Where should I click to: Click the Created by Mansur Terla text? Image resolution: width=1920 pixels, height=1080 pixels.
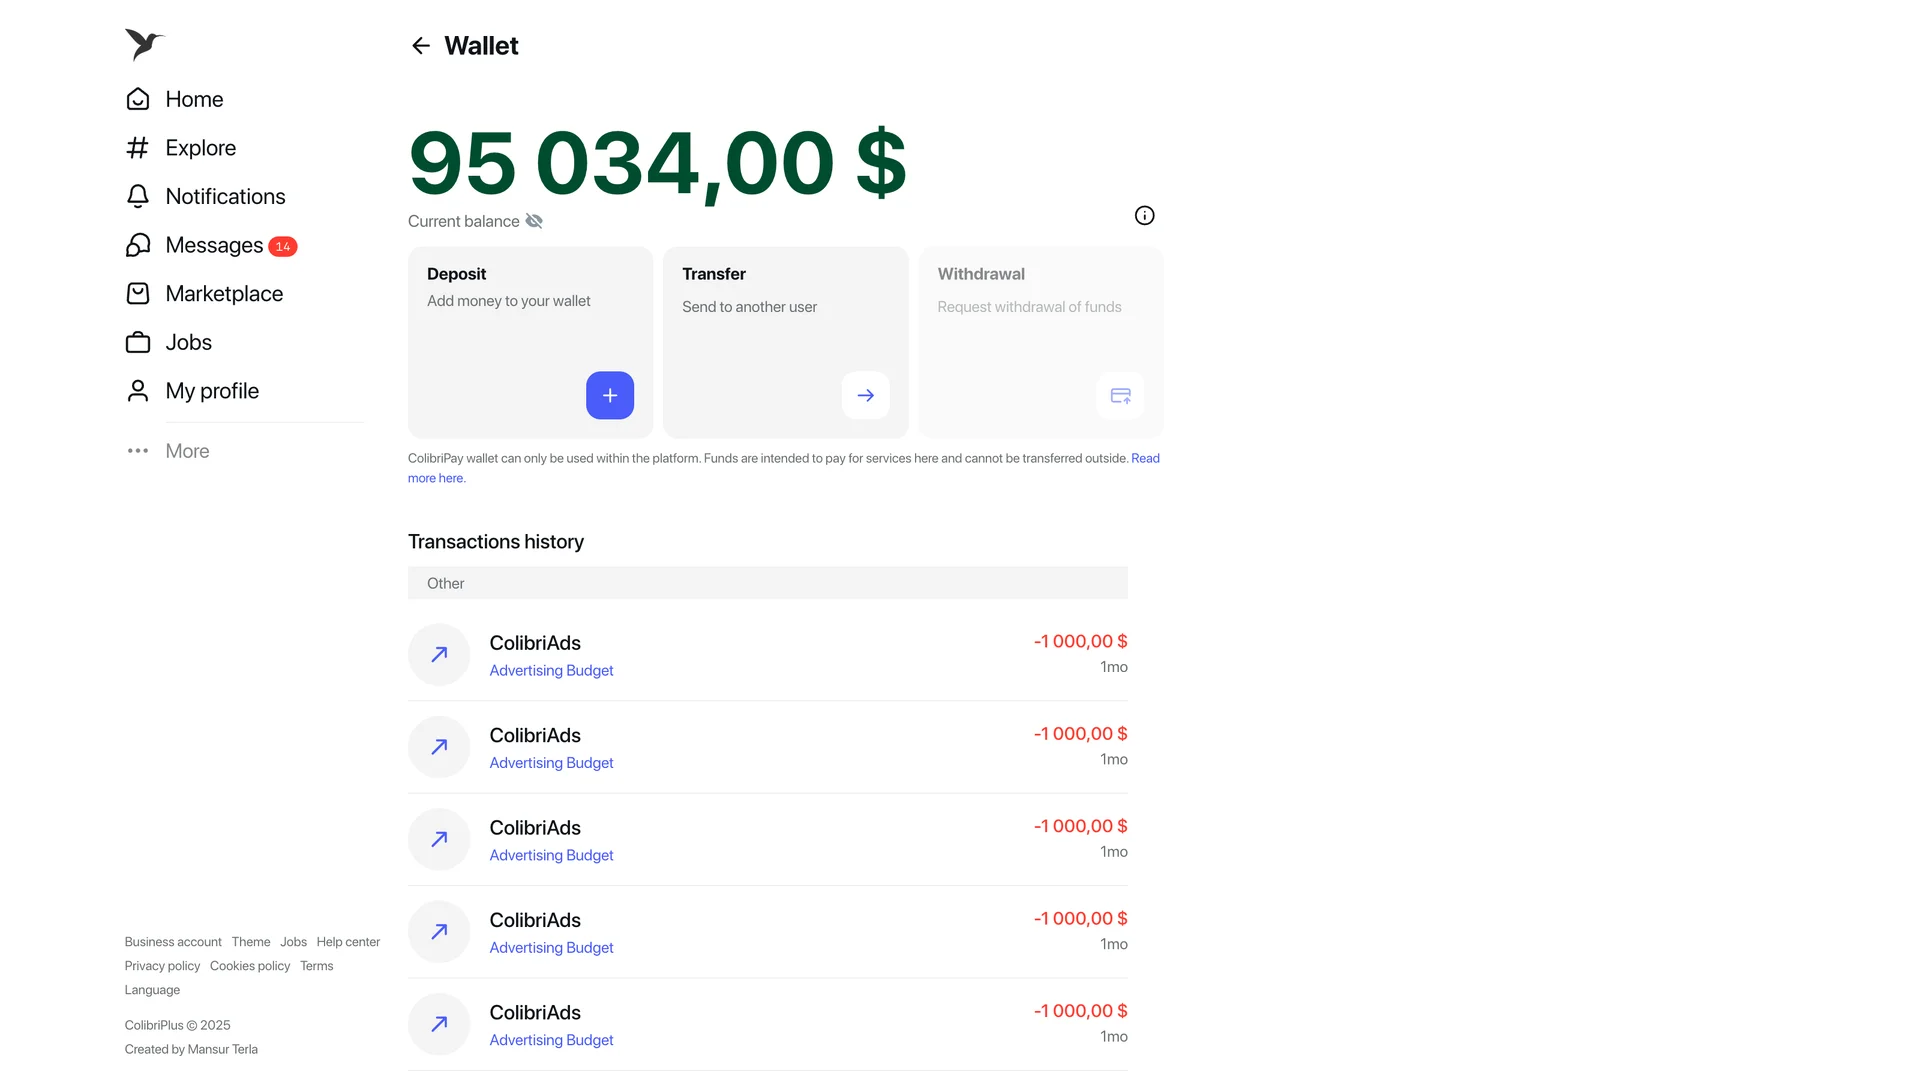click(191, 1049)
